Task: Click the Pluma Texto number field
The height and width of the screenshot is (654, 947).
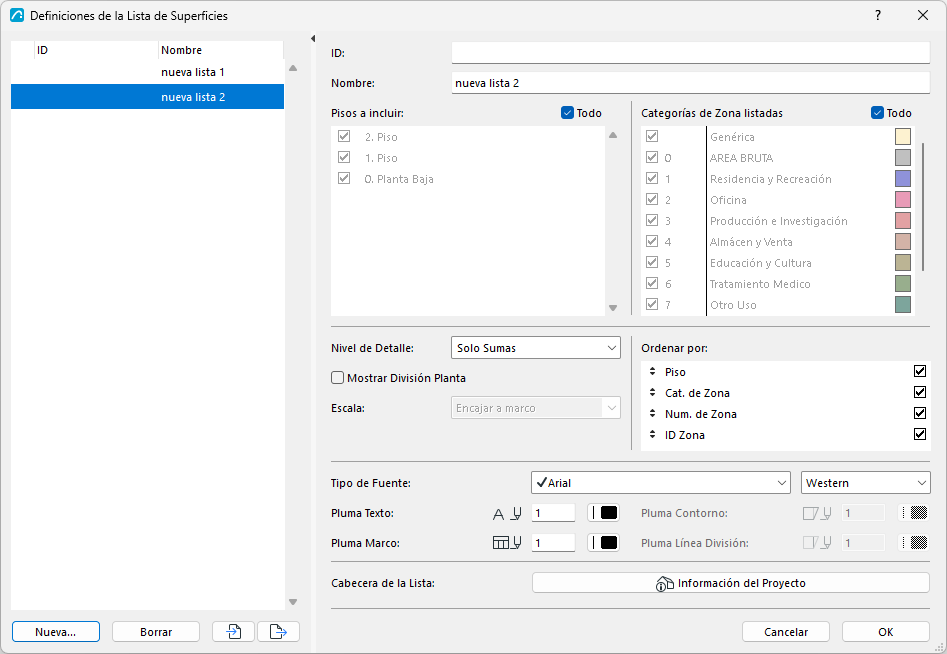Action: pos(553,513)
